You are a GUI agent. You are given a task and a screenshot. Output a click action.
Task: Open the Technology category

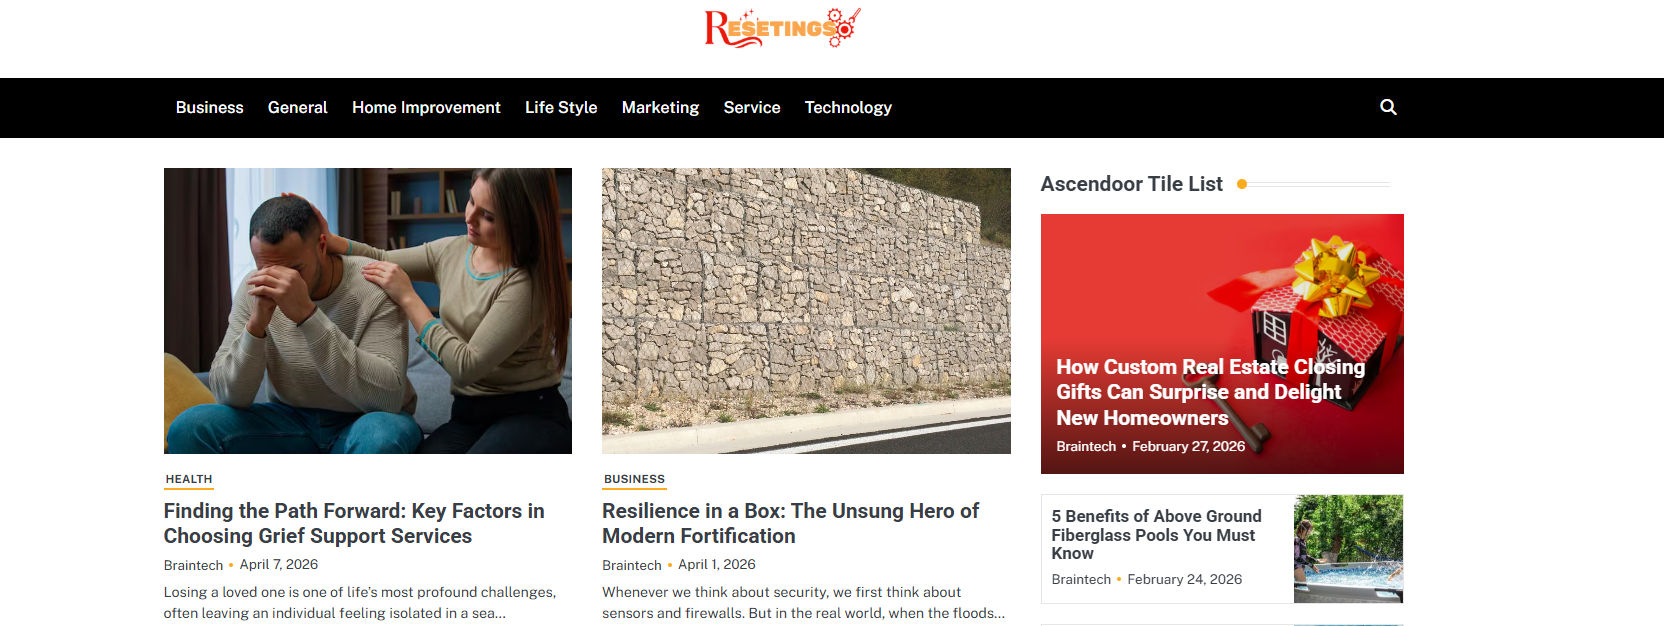pyautogui.click(x=848, y=107)
